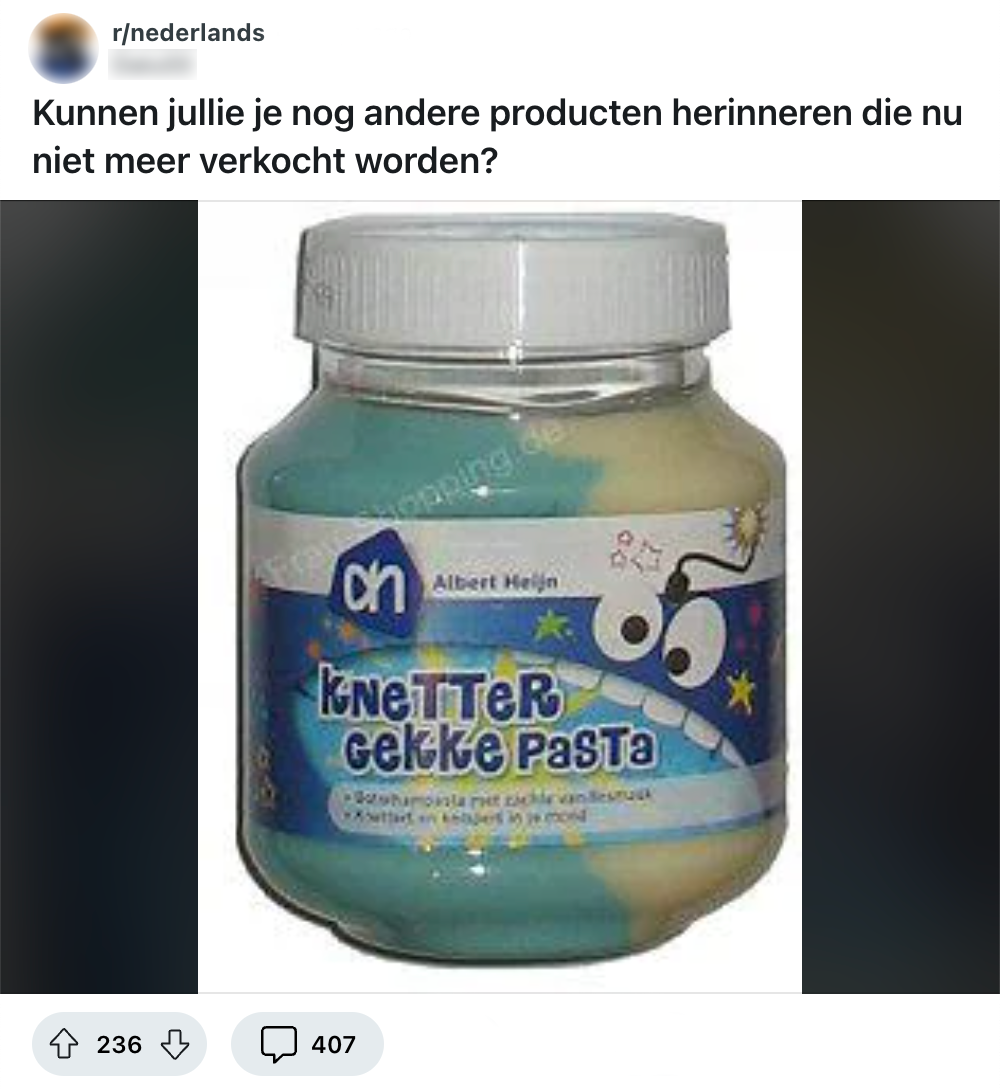
Task: View the Knetter Gekke Pasta jar image
Action: [x=500, y=596]
